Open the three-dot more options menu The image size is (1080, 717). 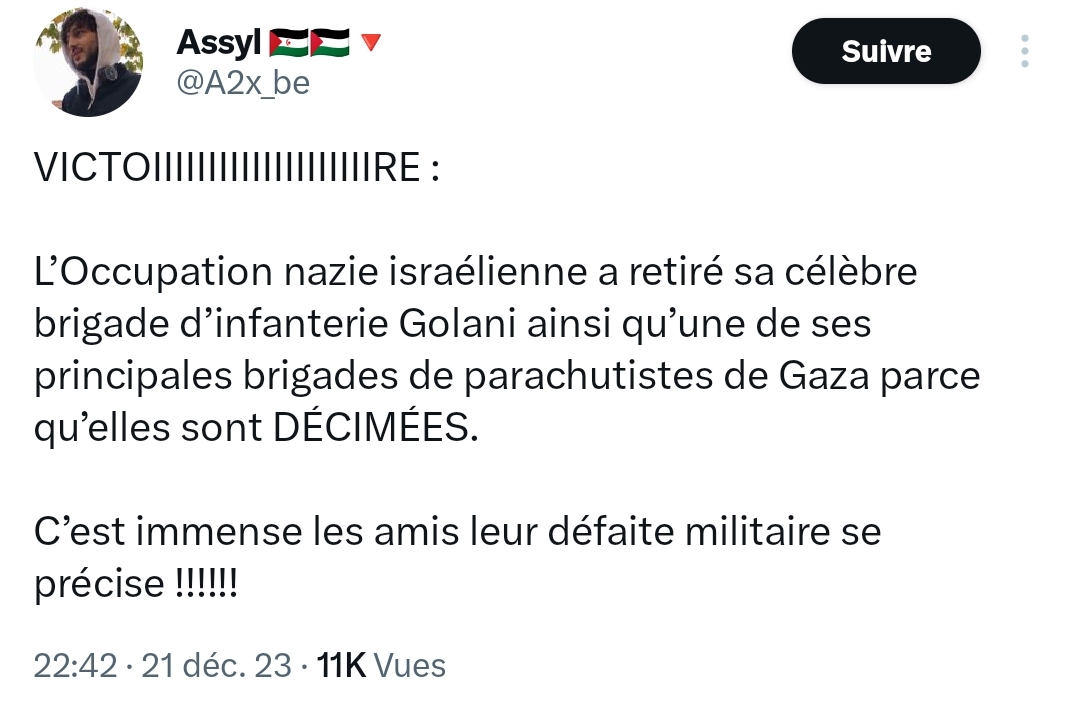pos(1024,51)
